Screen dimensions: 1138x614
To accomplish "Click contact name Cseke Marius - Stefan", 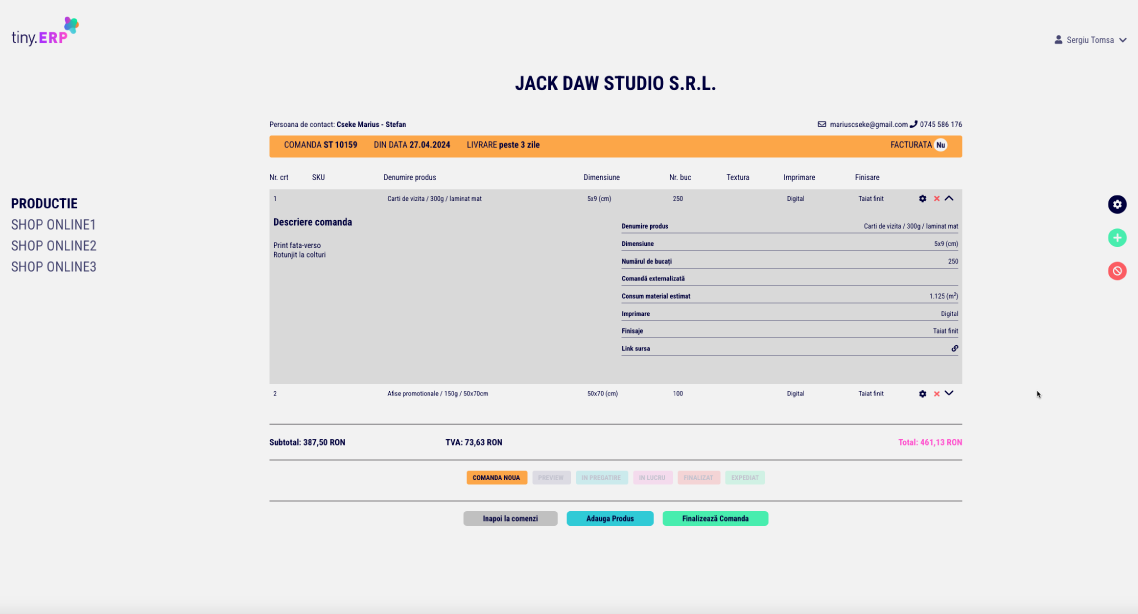I will click(371, 125).
